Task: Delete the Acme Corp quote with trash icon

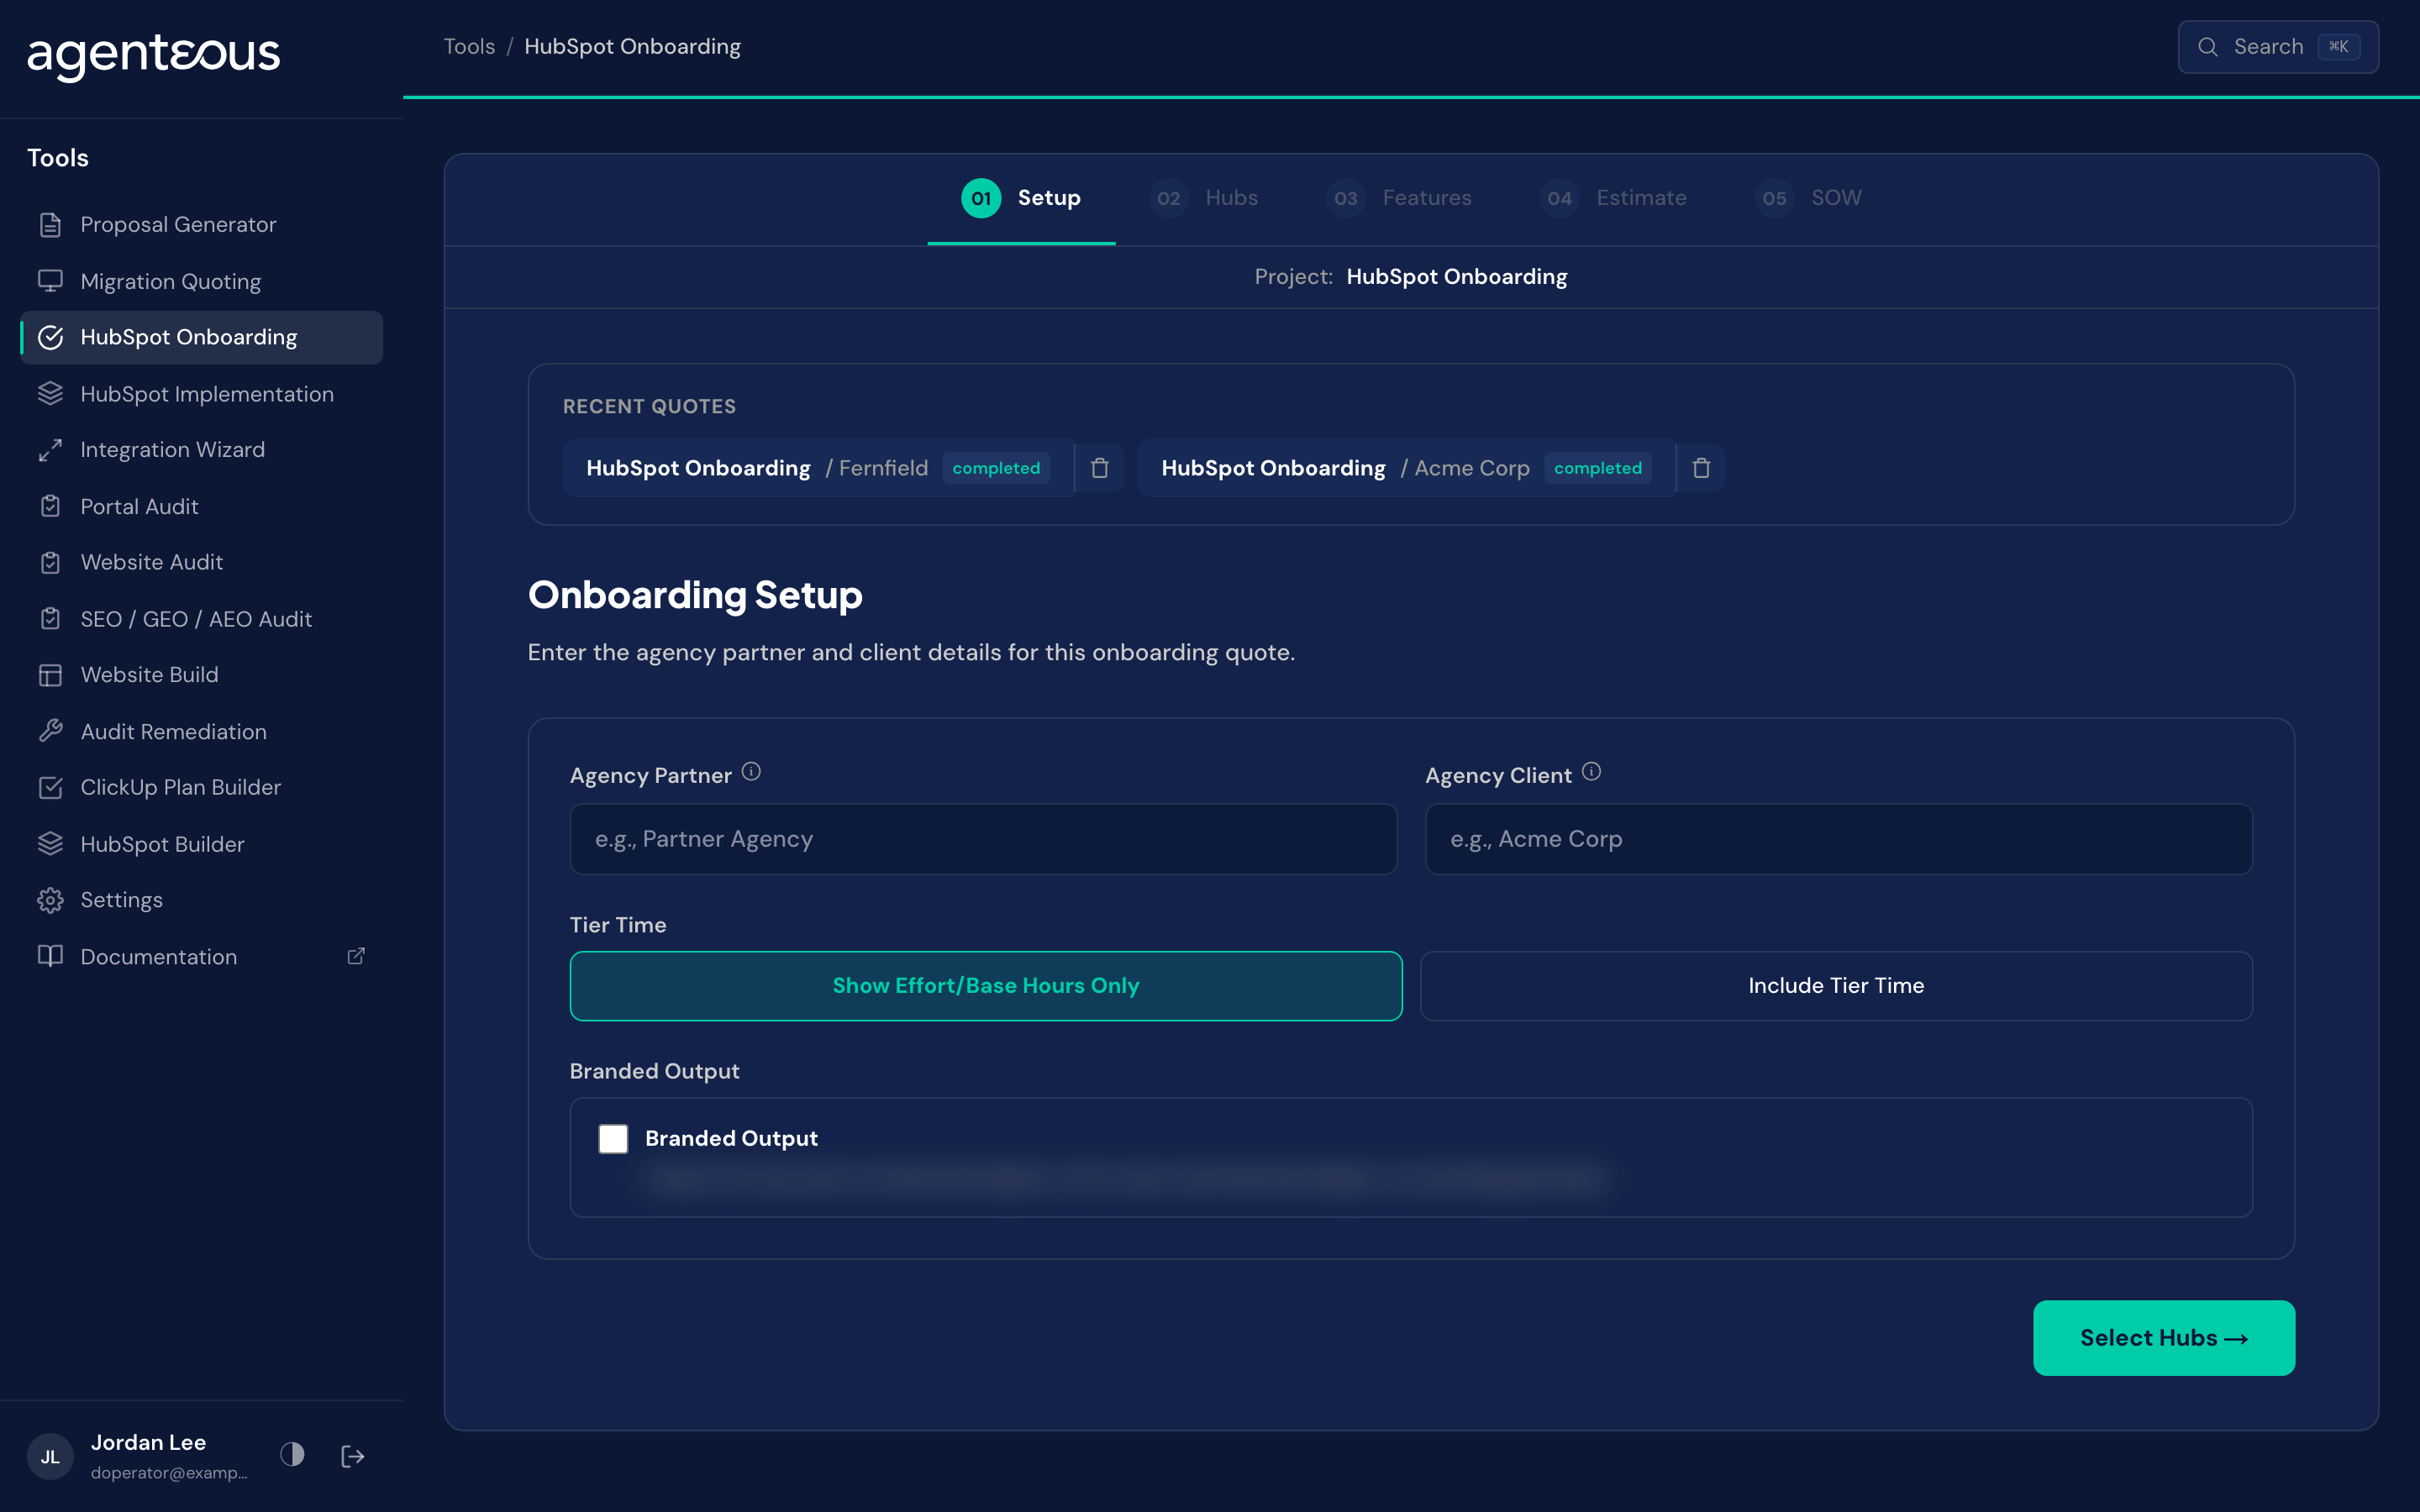Action: click(1701, 468)
